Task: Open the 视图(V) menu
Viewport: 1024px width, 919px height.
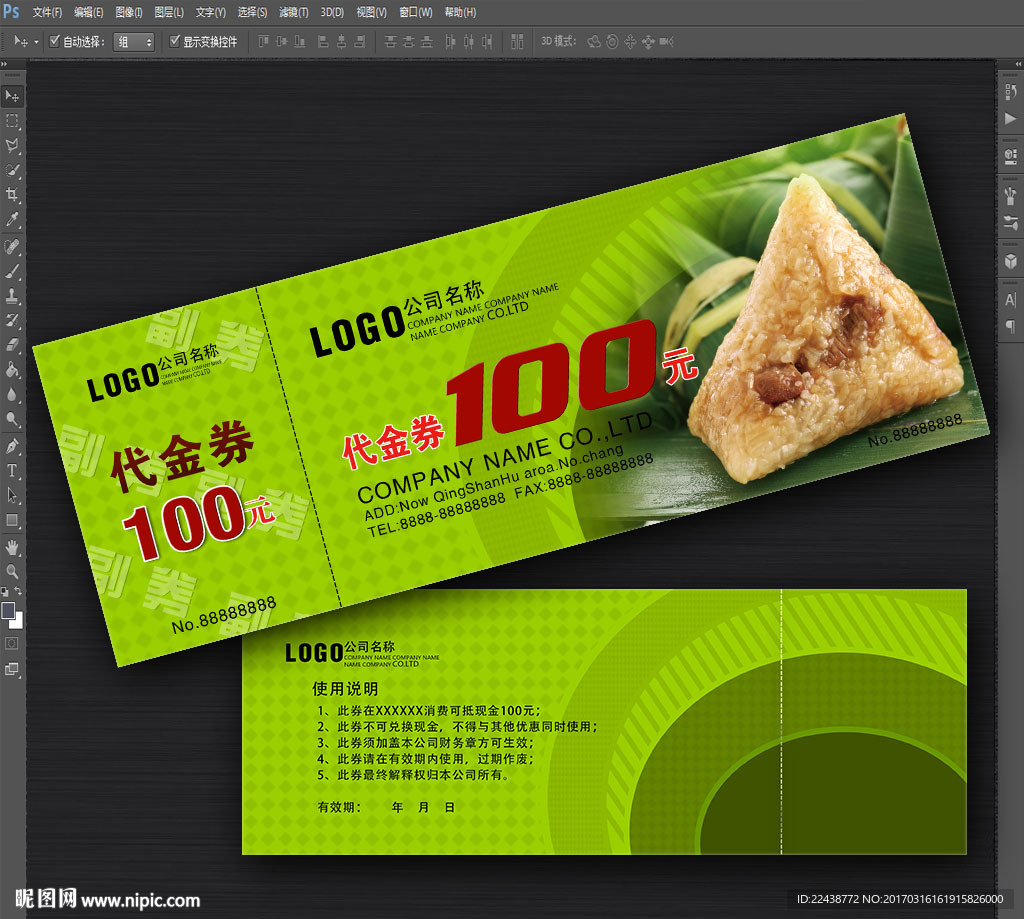Action: click(371, 12)
